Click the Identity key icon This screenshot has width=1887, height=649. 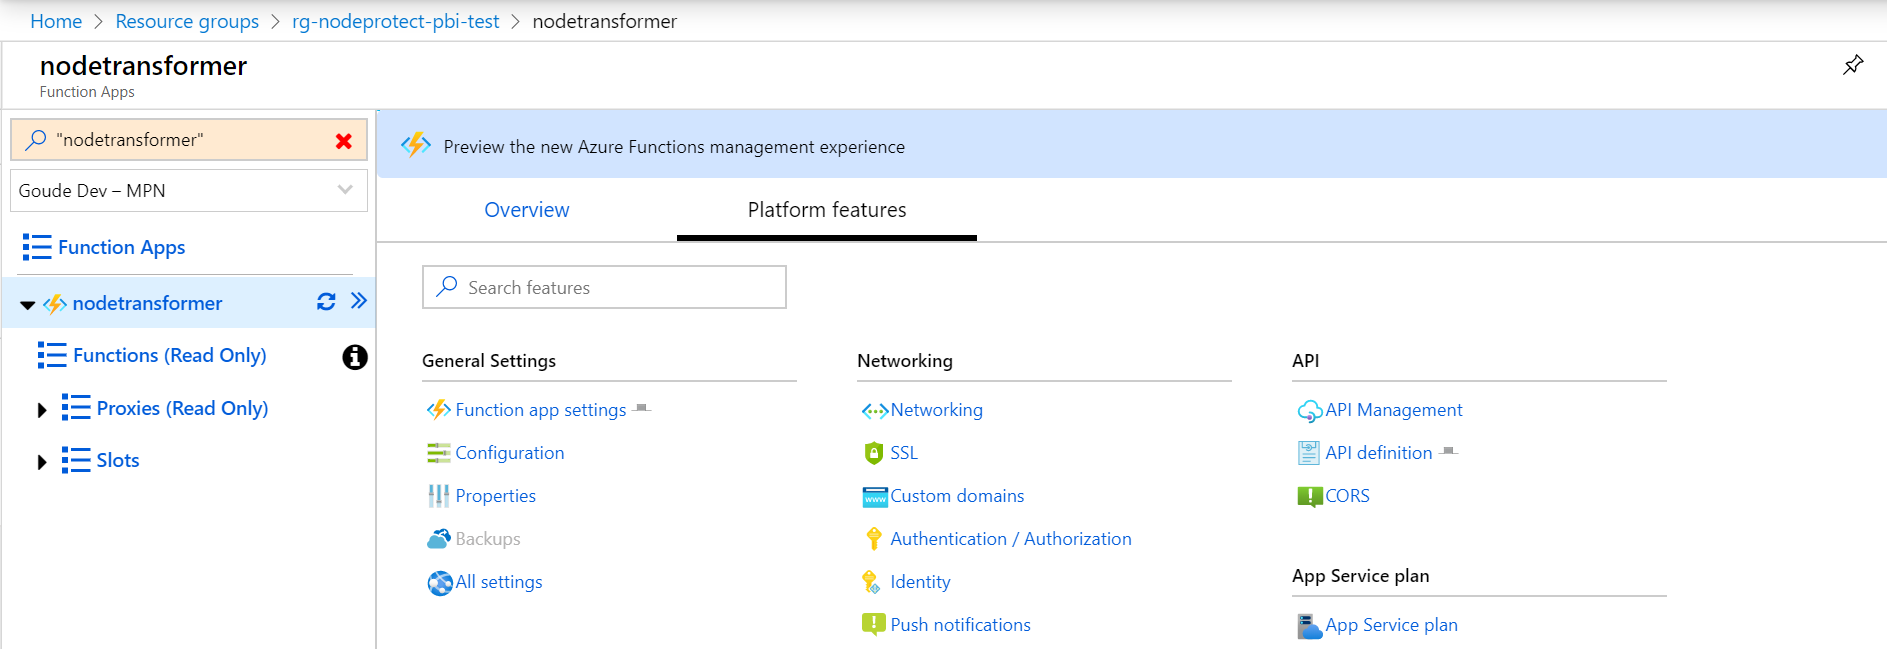[871, 582]
